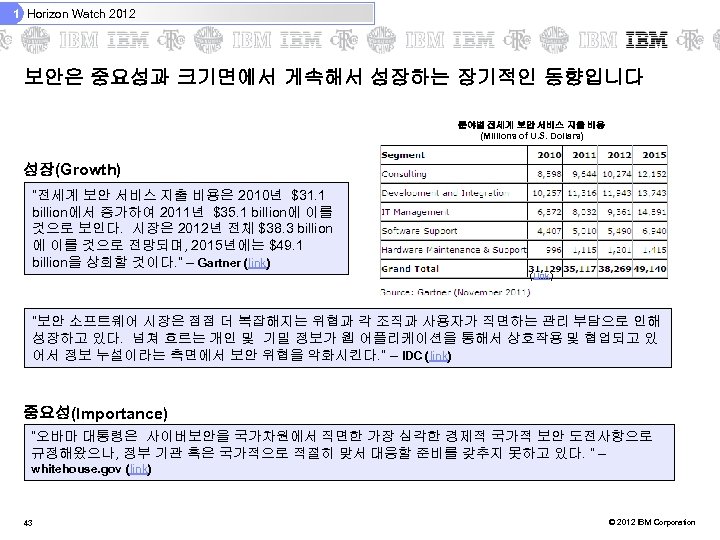Click the Obama cybersecurity quote box

349,452
